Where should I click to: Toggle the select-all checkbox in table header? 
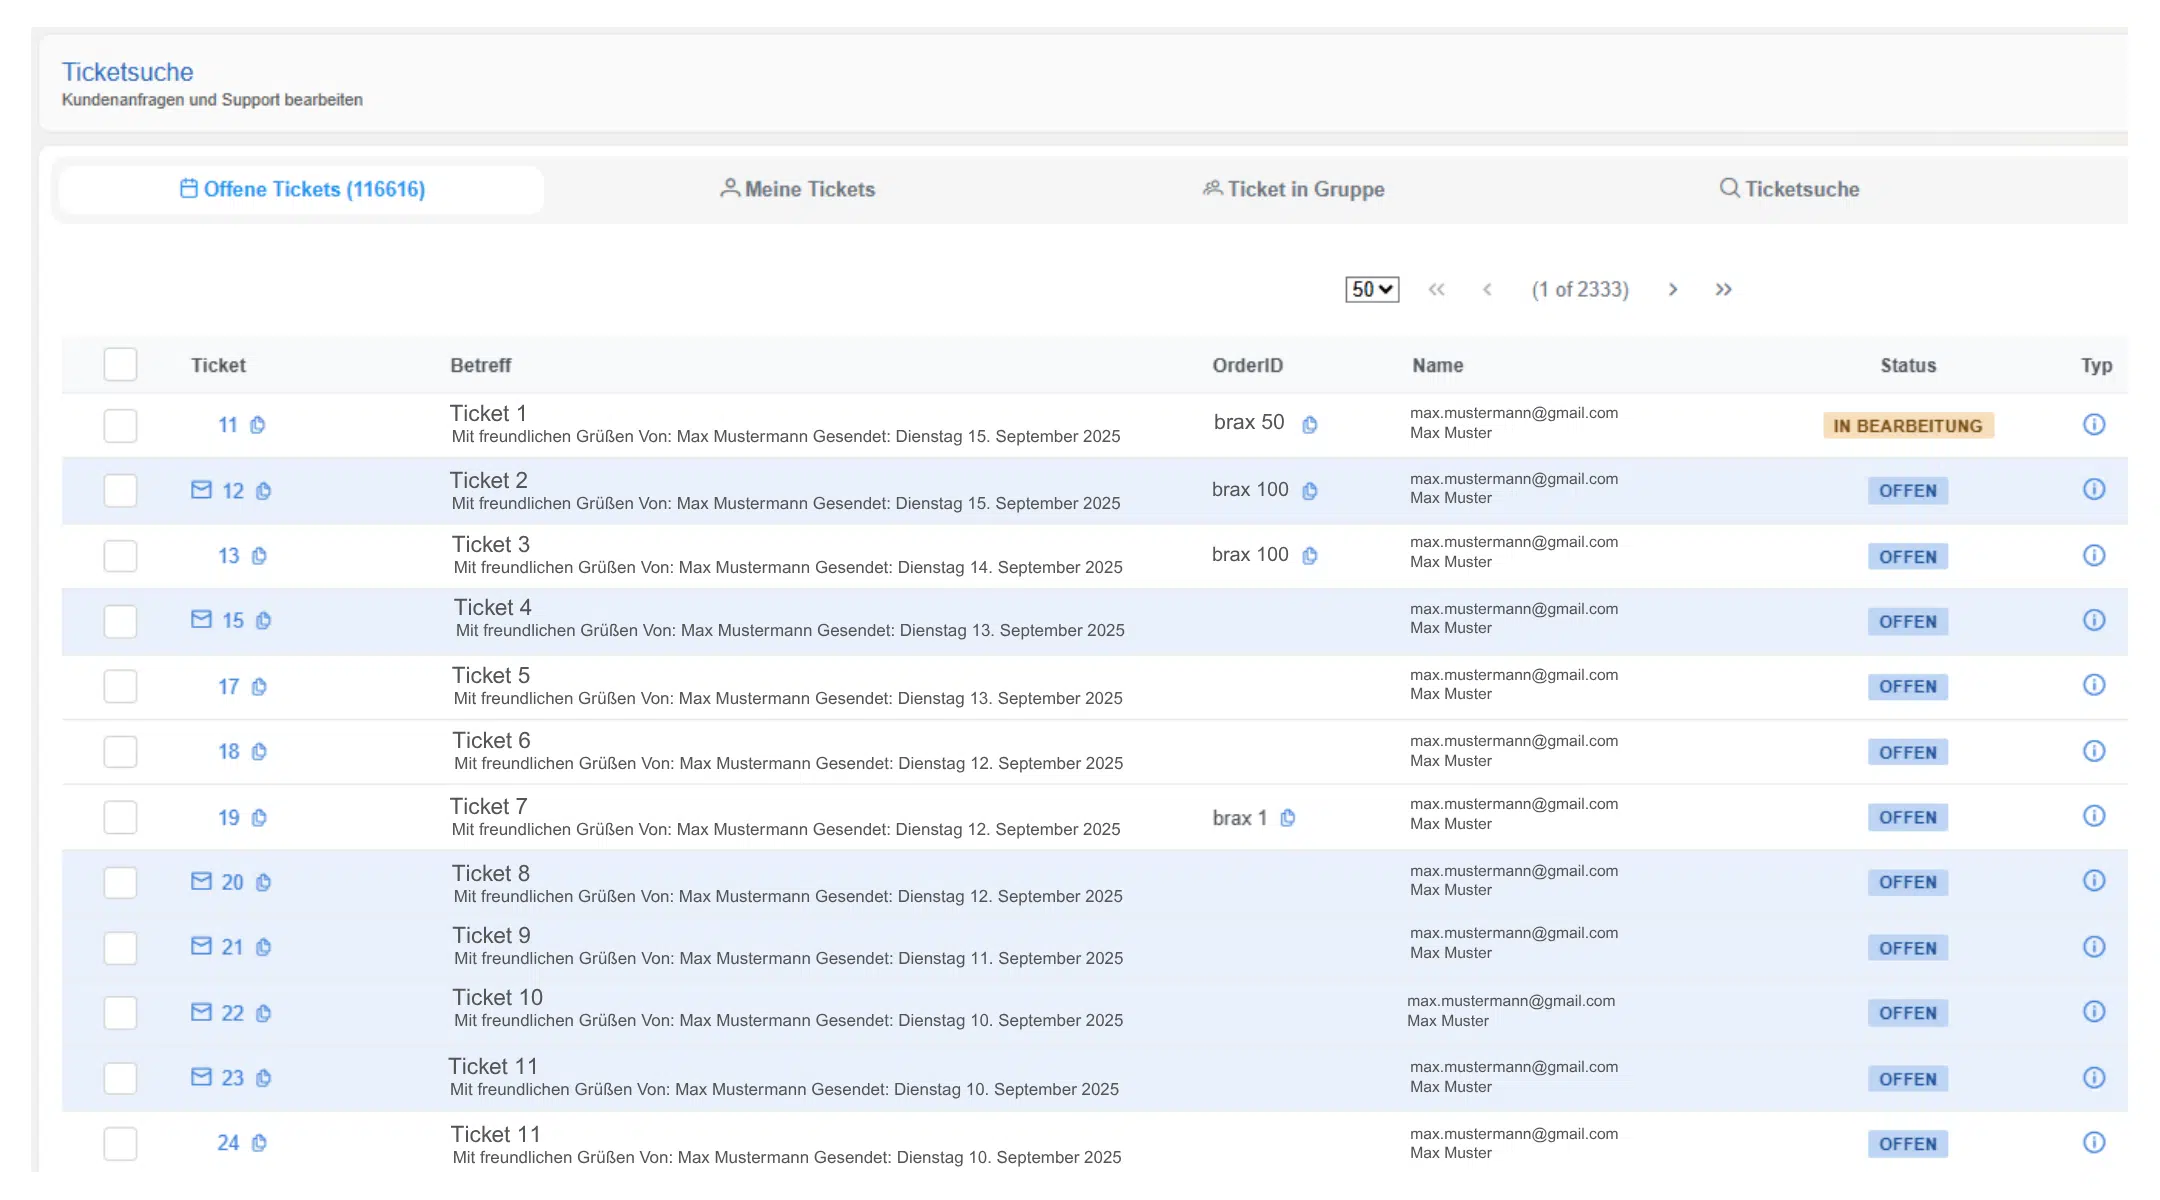point(120,365)
